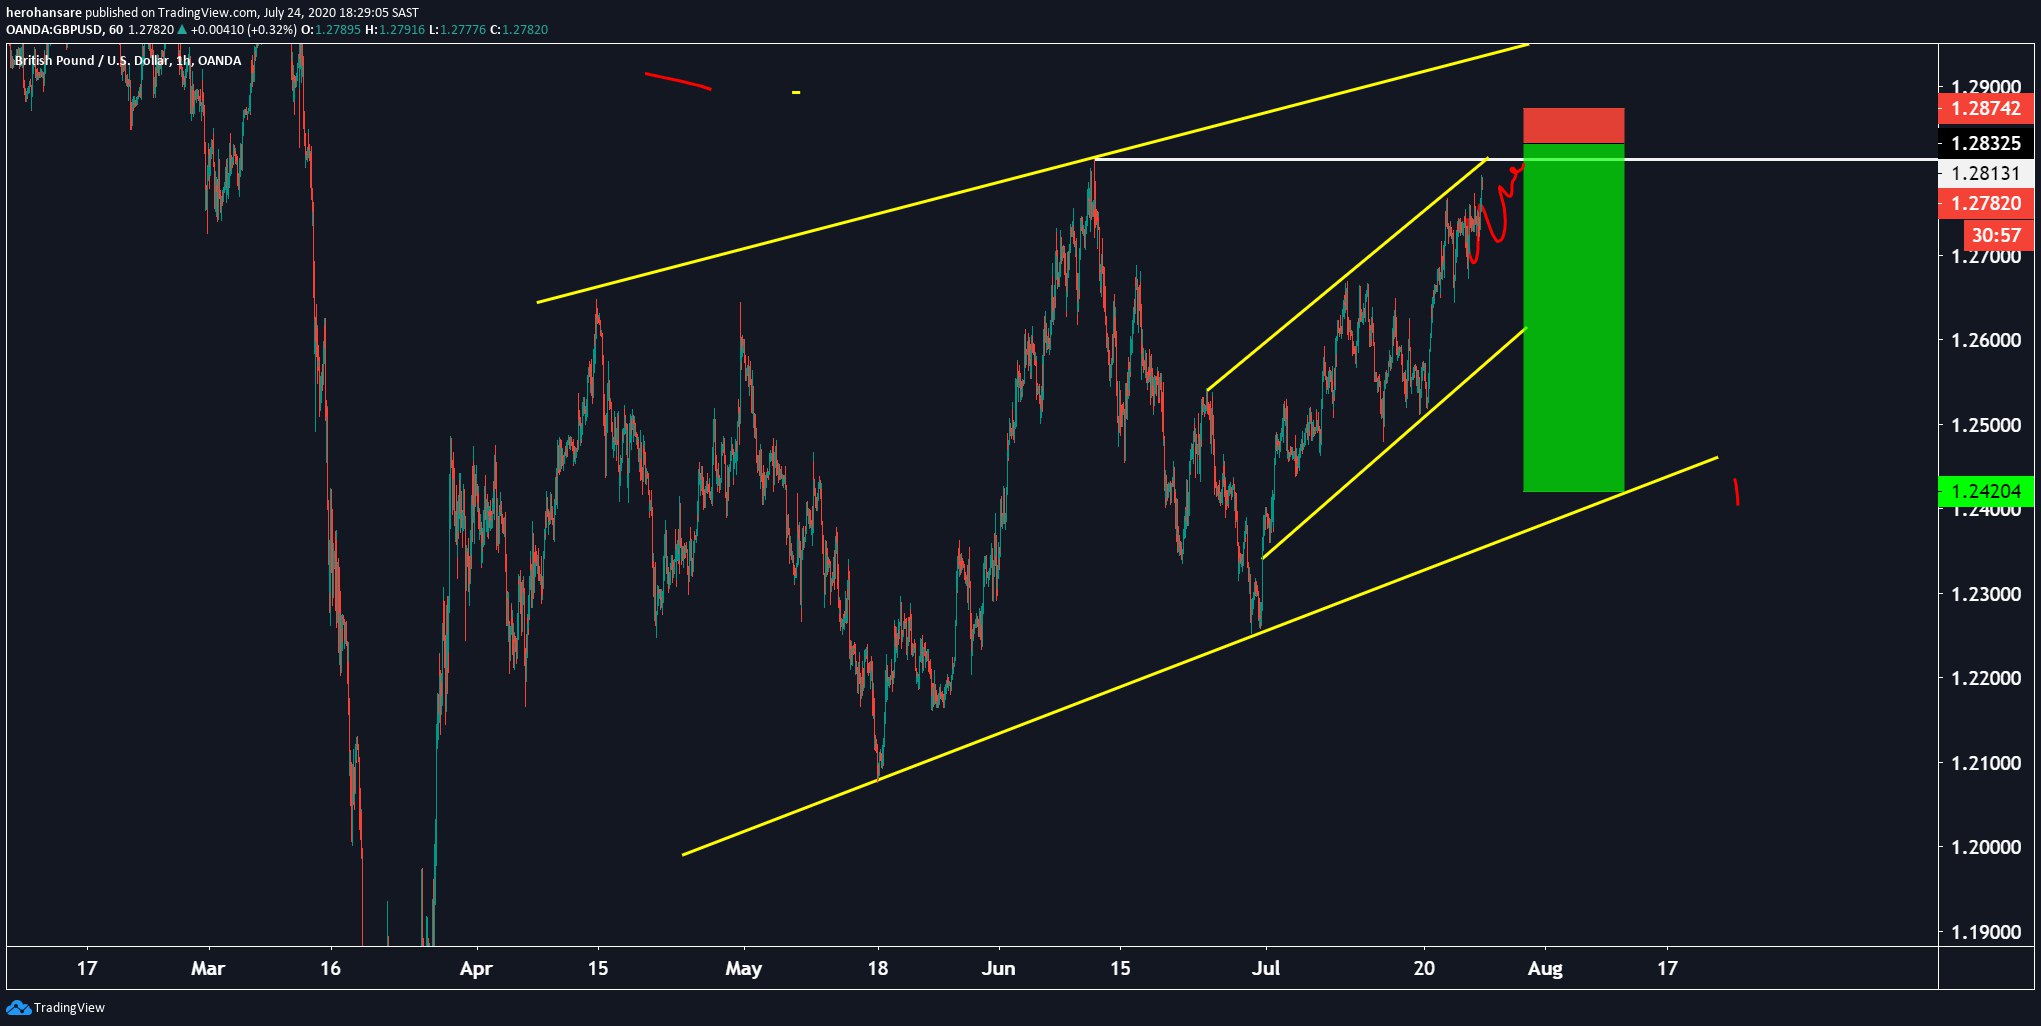Click the Jul date on time axis
This screenshot has width=2041, height=1026.
[x=1266, y=968]
